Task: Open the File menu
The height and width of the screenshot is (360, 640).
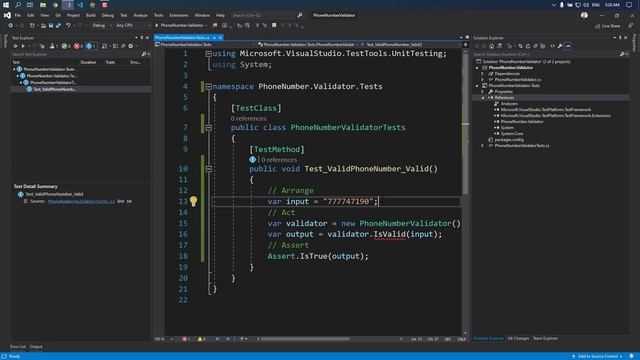Action: click(18, 15)
